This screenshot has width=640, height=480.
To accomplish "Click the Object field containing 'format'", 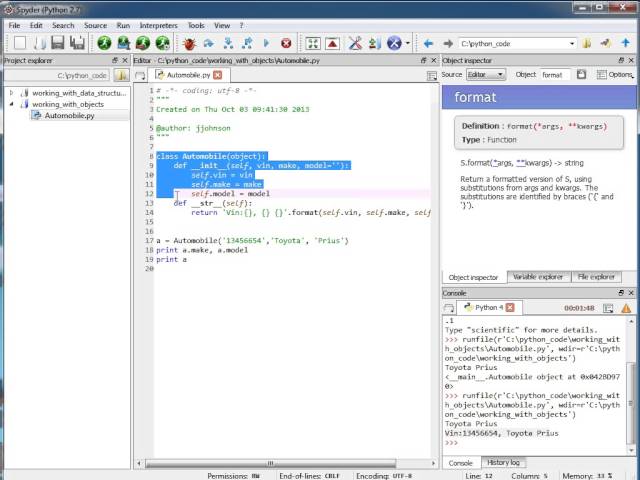I will [555, 75].
